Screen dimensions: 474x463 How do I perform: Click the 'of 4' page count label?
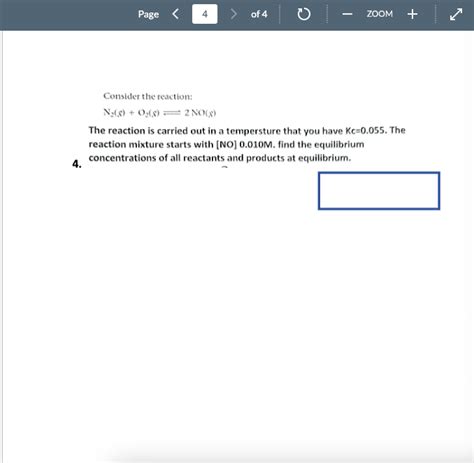[259, 14]
